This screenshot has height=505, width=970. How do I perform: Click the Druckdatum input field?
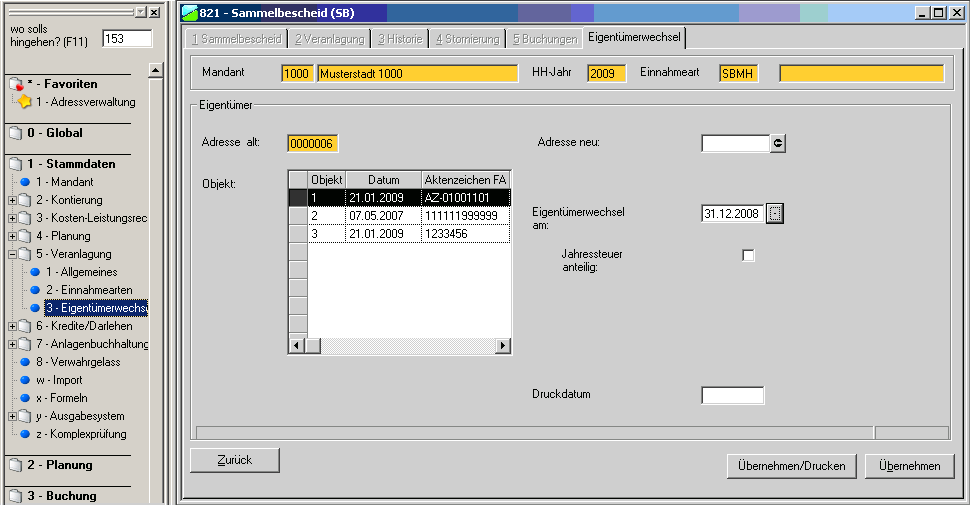[x=732, y=395]
